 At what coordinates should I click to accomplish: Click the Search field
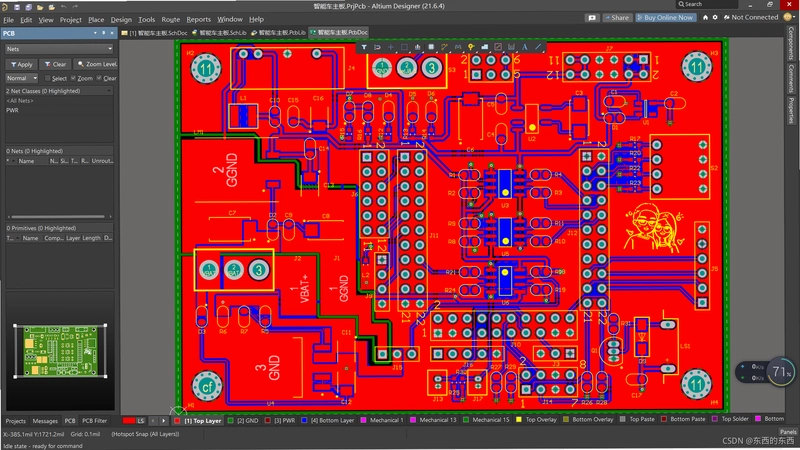[x=707, y=4]
